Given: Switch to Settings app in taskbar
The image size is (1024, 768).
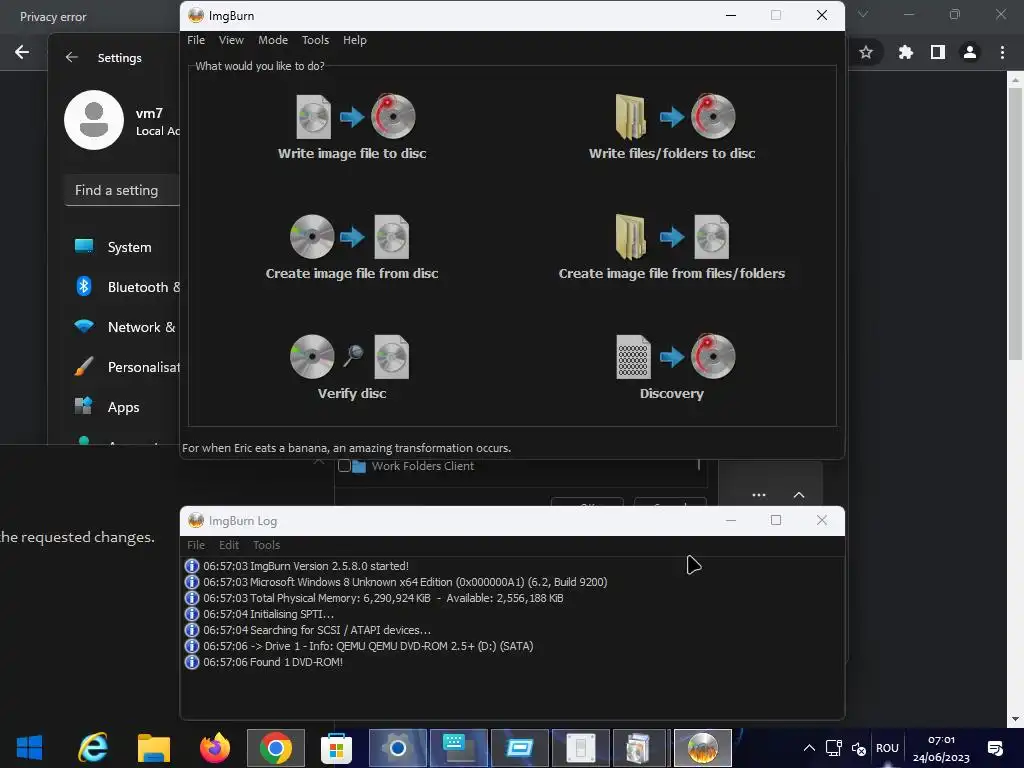Looking at the screenshot, I should [x=398, y=748].
